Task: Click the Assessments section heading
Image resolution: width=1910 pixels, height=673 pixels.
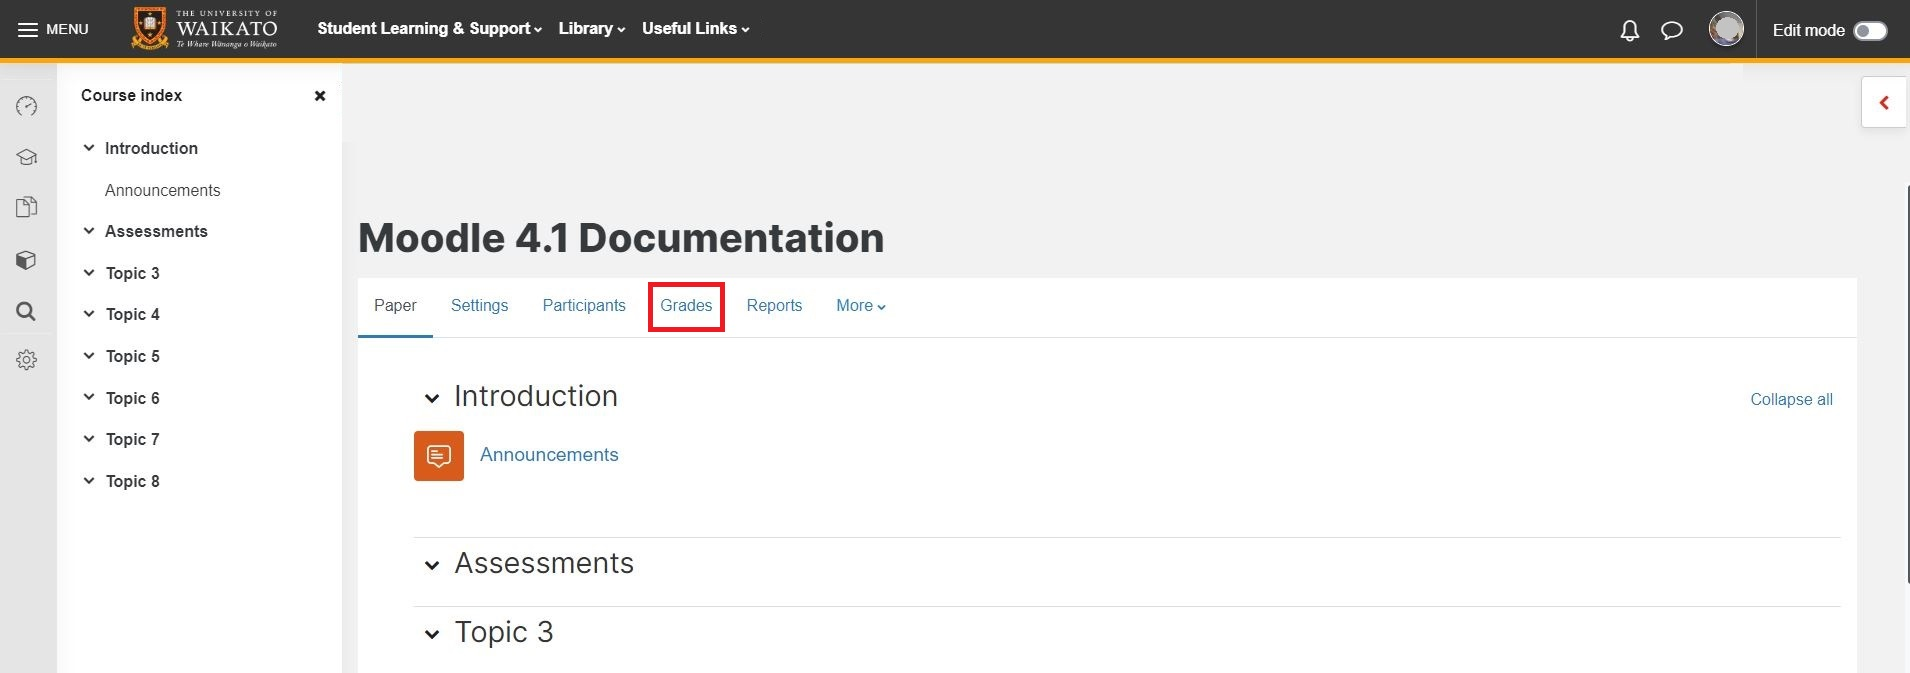Action: tap(544, 564)
